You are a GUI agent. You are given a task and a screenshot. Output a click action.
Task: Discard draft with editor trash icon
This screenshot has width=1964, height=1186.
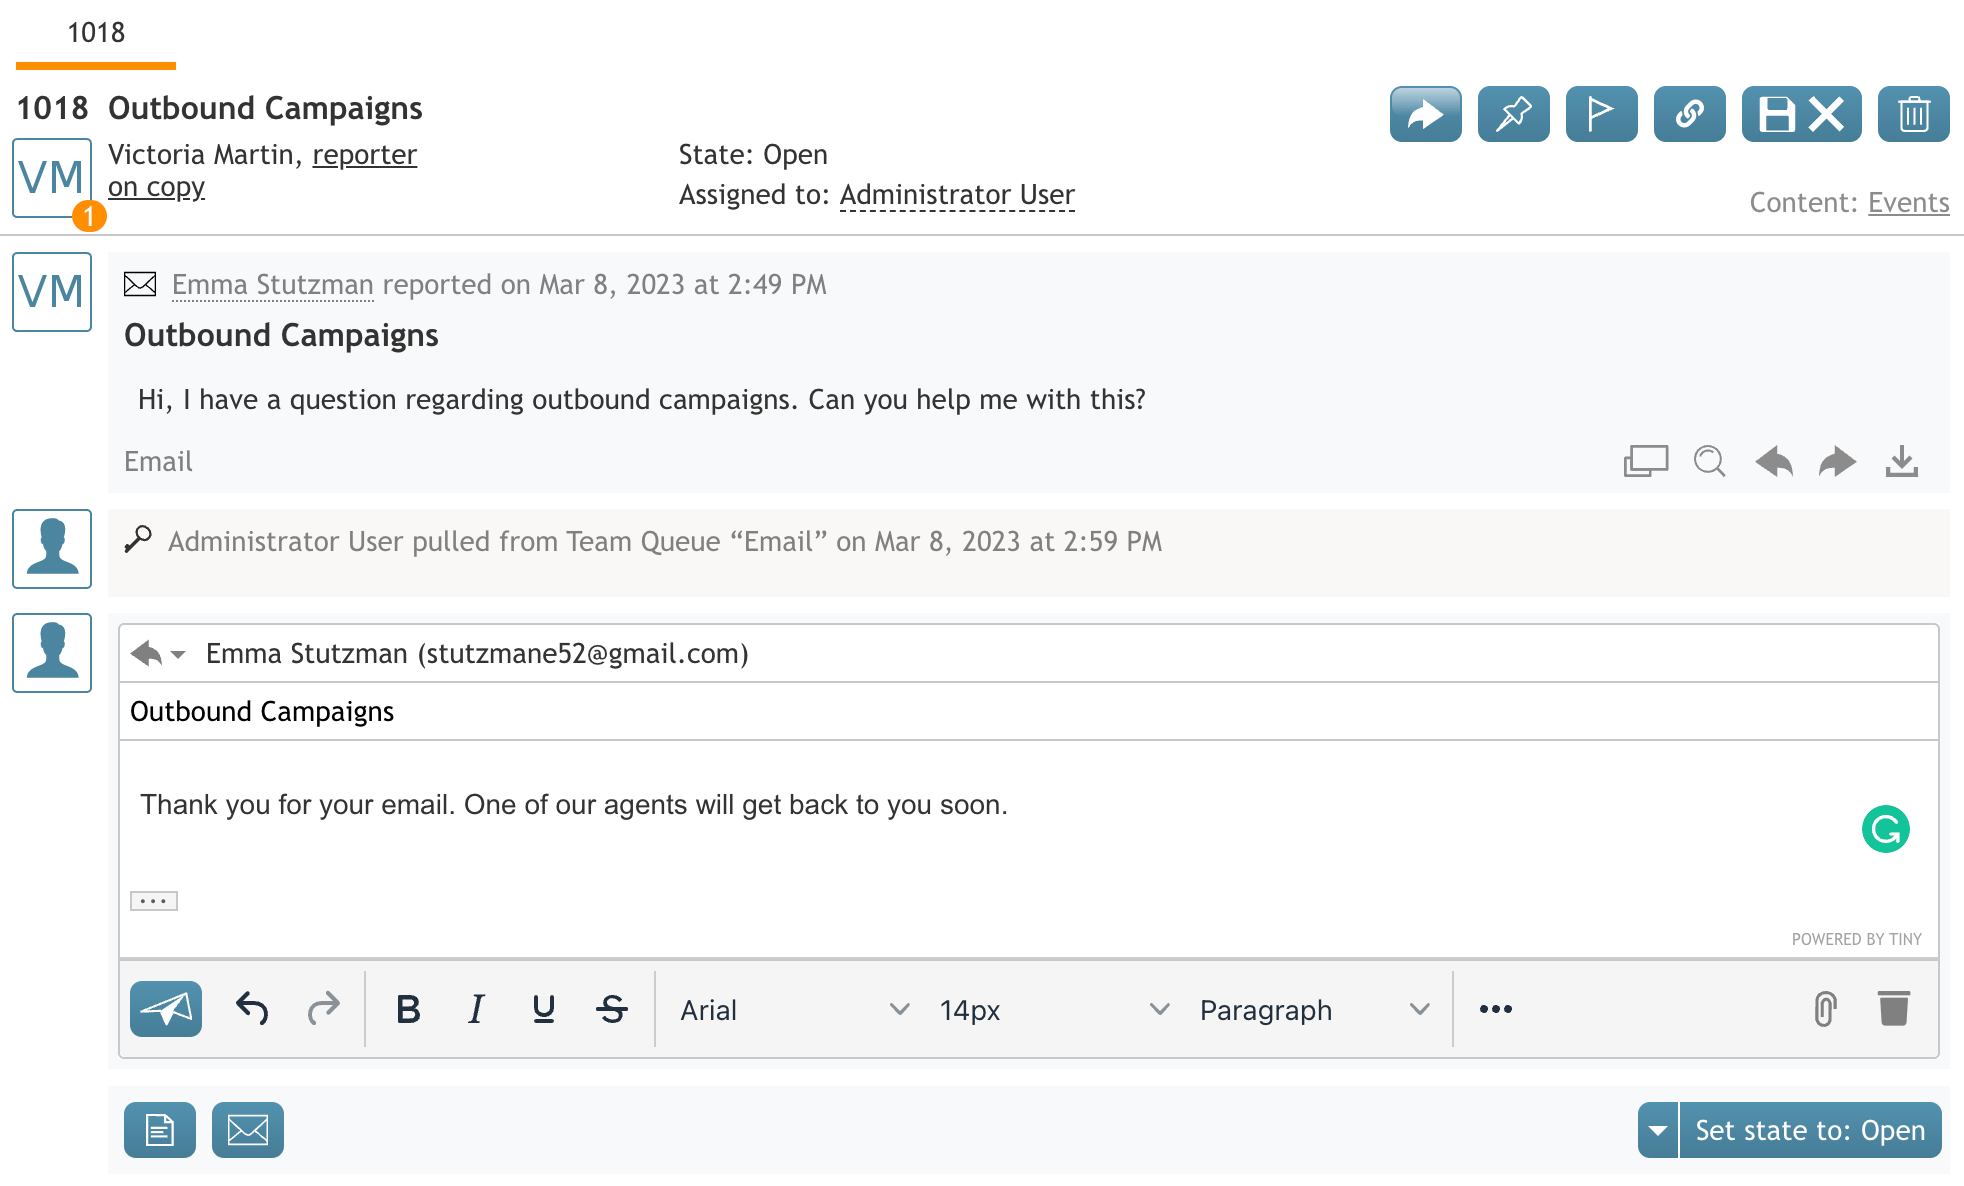click(1893, 1009)
